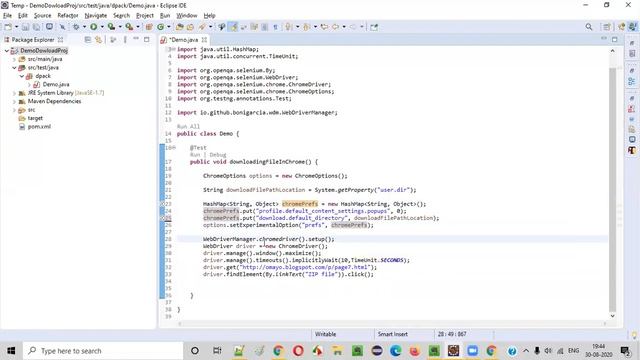Click the Debug link above downloadingFileInChrome
This screenshot has width=640, height=360.
218,155
